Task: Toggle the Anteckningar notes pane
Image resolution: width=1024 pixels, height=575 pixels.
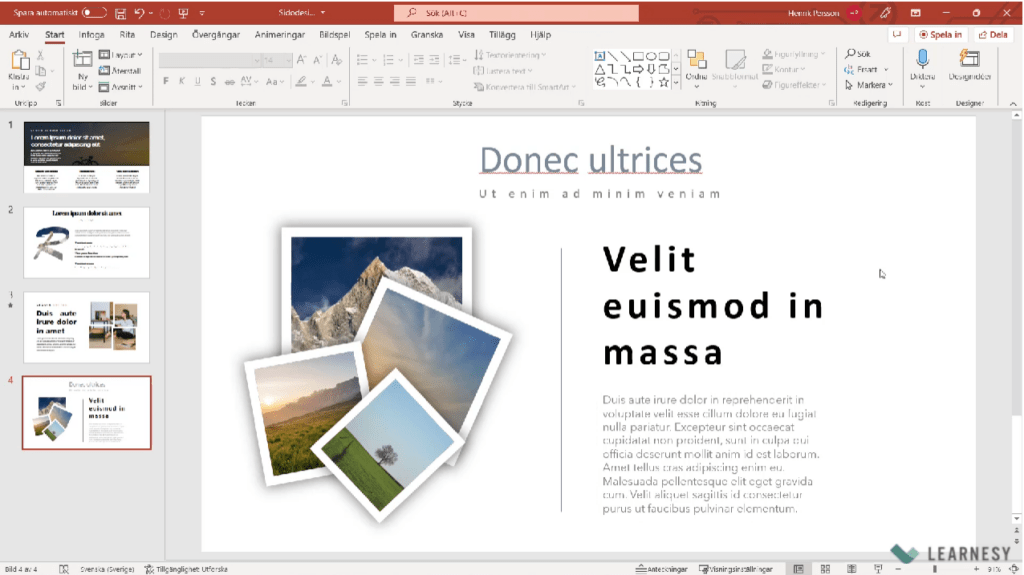Action: click(x=661, y=568)
